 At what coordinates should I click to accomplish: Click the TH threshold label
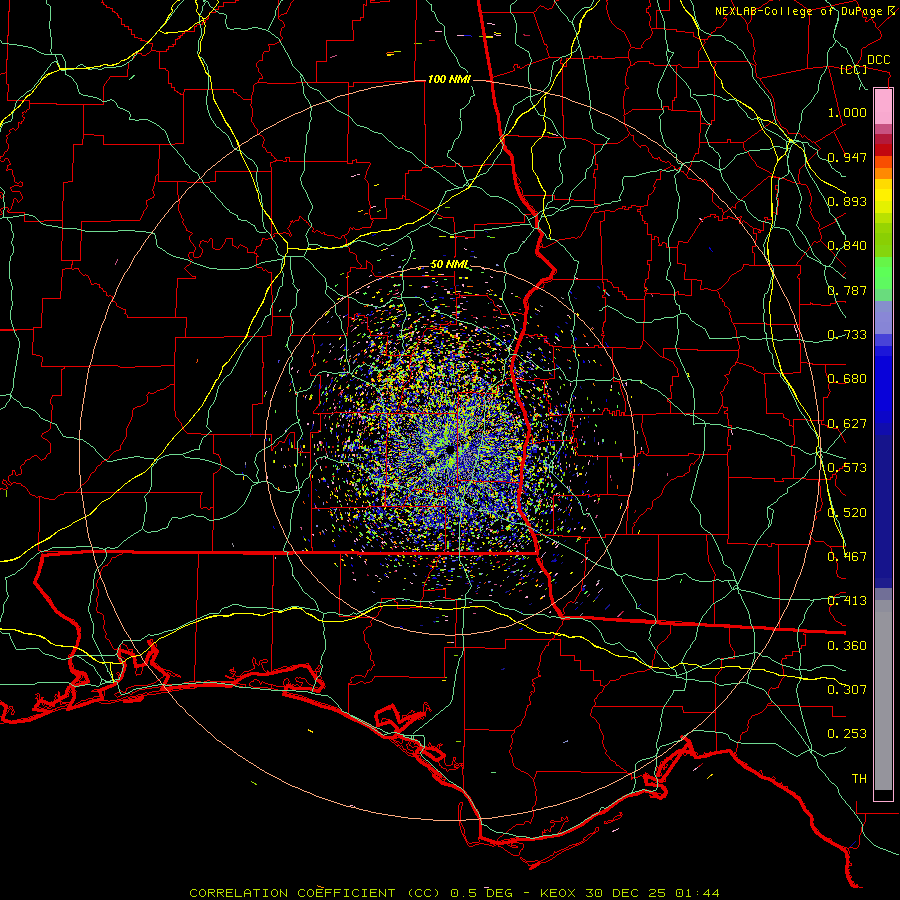859,779
